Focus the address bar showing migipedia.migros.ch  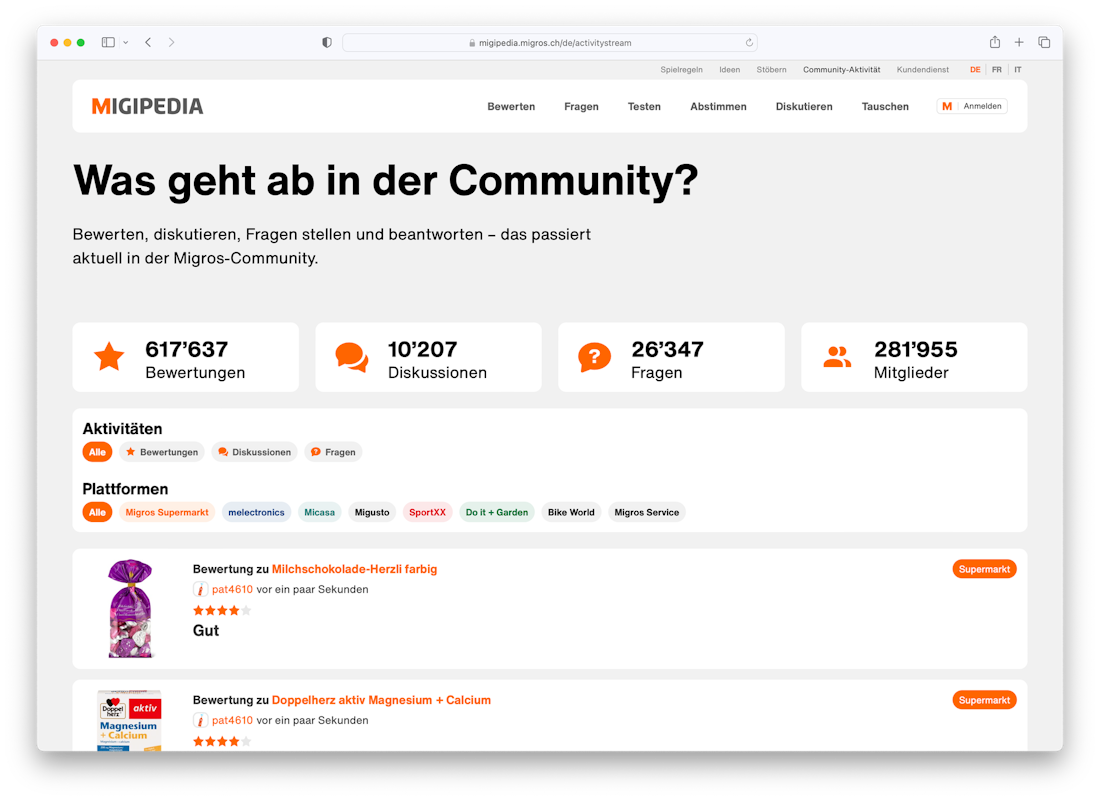(x=550, y=43)
